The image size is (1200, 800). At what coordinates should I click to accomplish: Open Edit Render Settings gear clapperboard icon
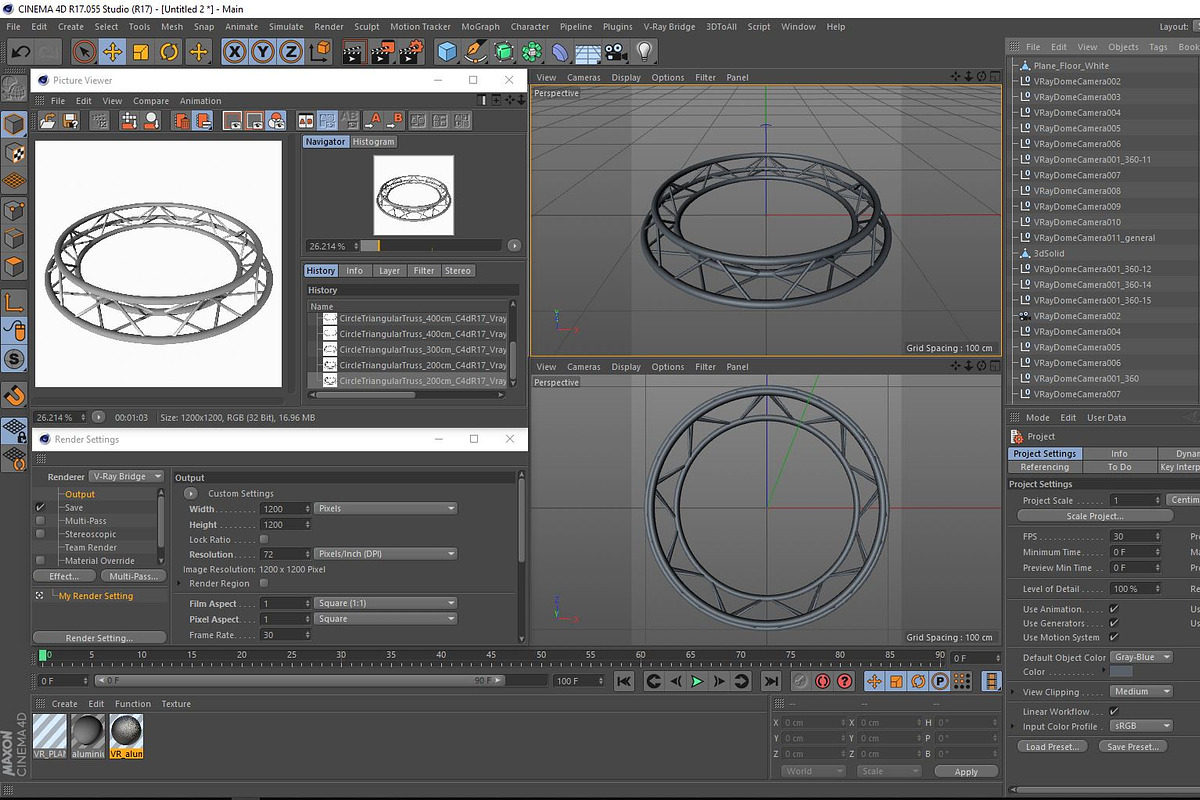[410, 51]
